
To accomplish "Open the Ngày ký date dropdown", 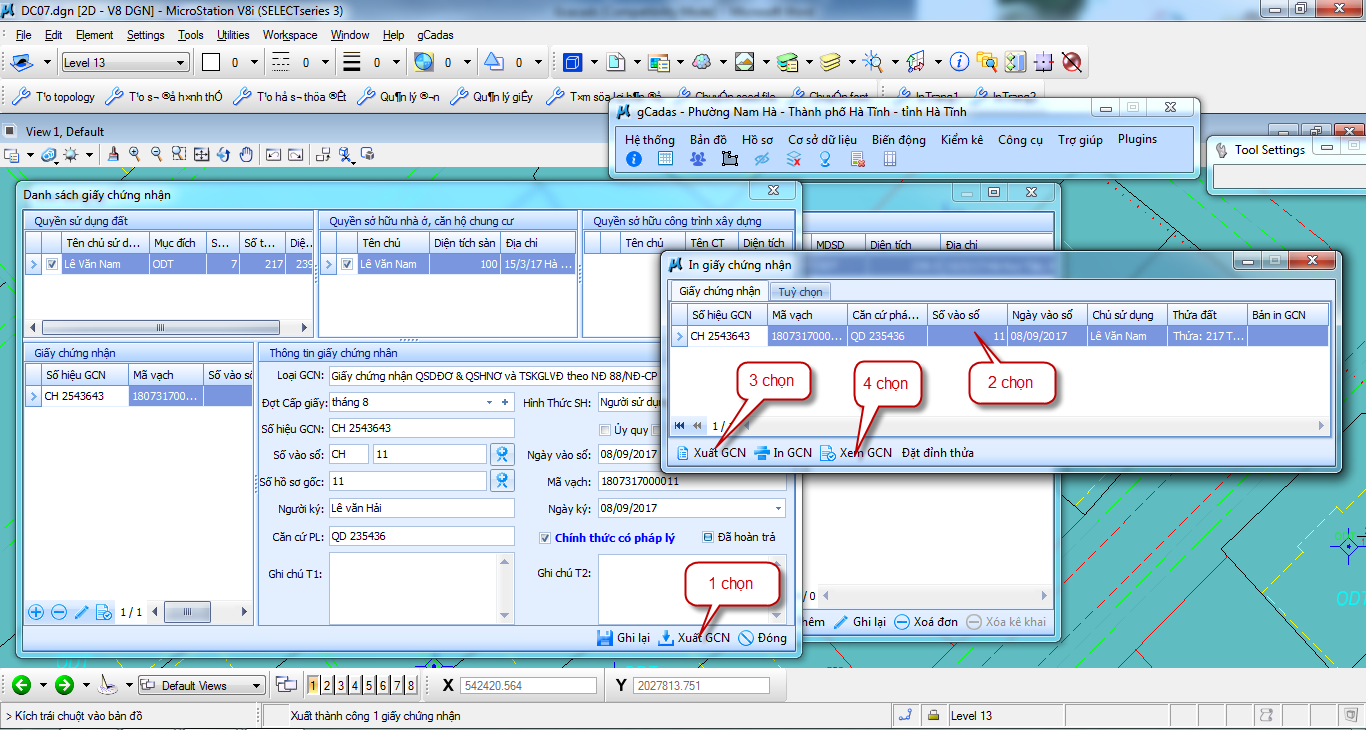I will pos(778,508).
